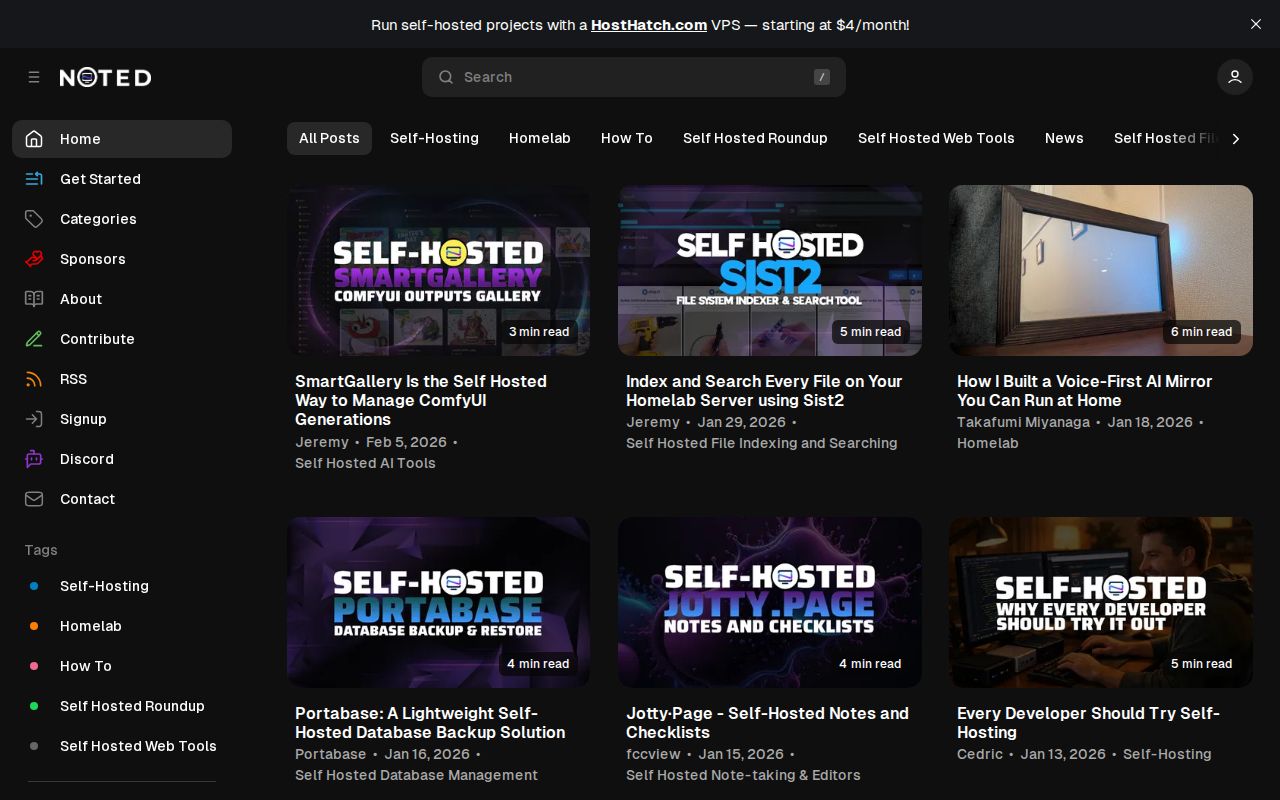Toggle the sidebar hamburger menu
Screen dimensions: 1280x800
click(x=34, y=77)
